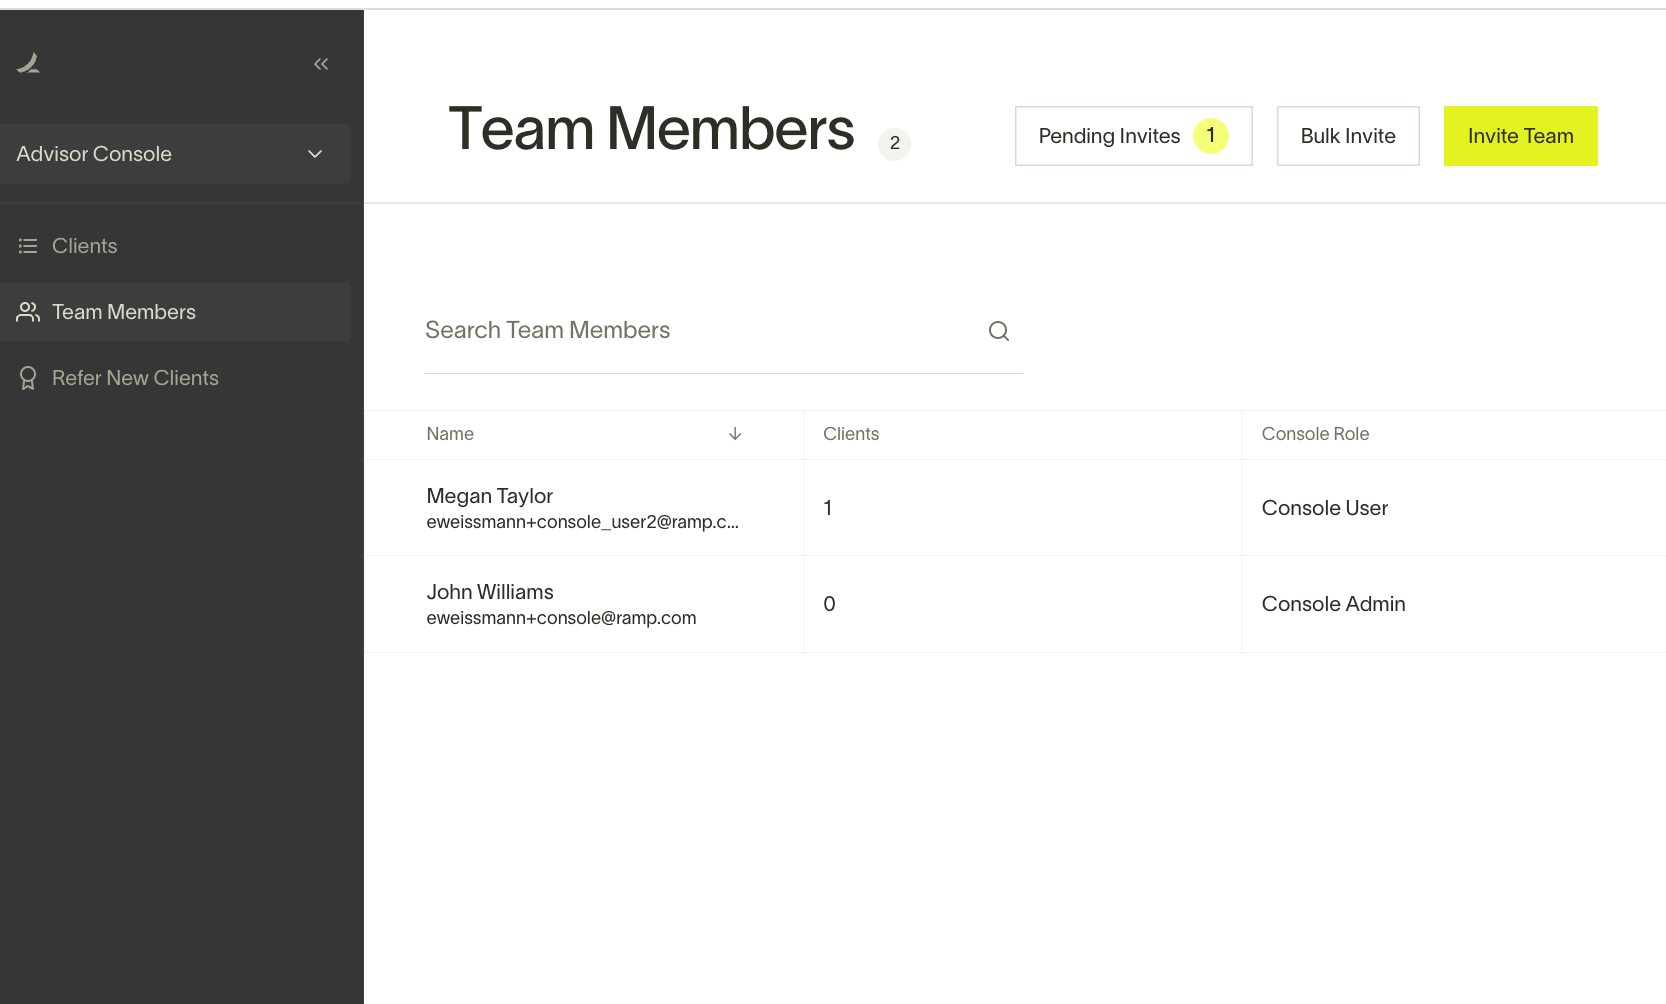Focus the Search Team Members field
Image resolution: width=1666 pixels, height=1004 pixels.
tap(723, 331)
